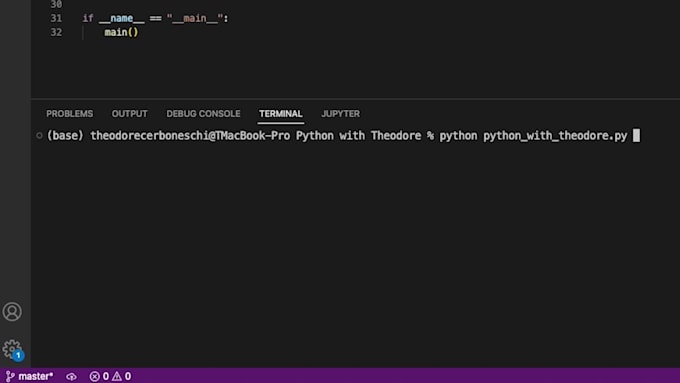Click the master* git branch indicator

coord(29,376)
